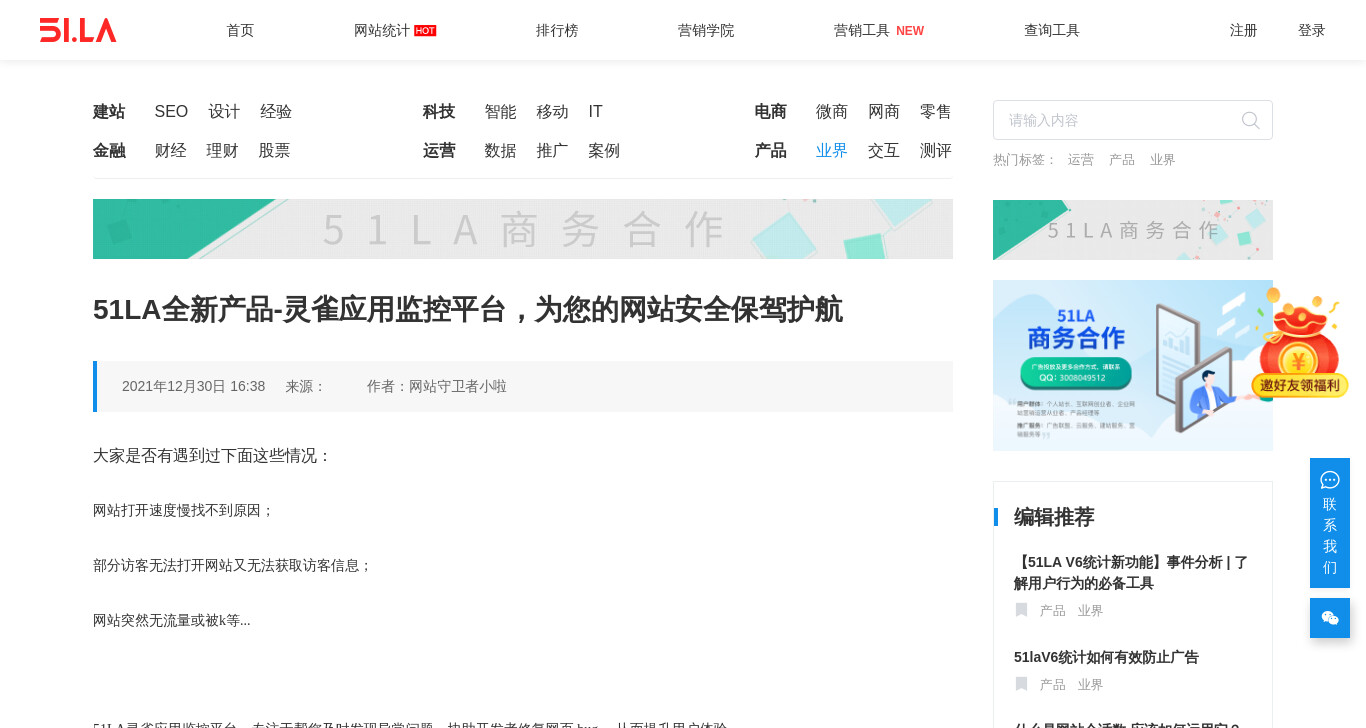
Task: Click the line 网站打开速度慢找不到原因
Action: 183,510
